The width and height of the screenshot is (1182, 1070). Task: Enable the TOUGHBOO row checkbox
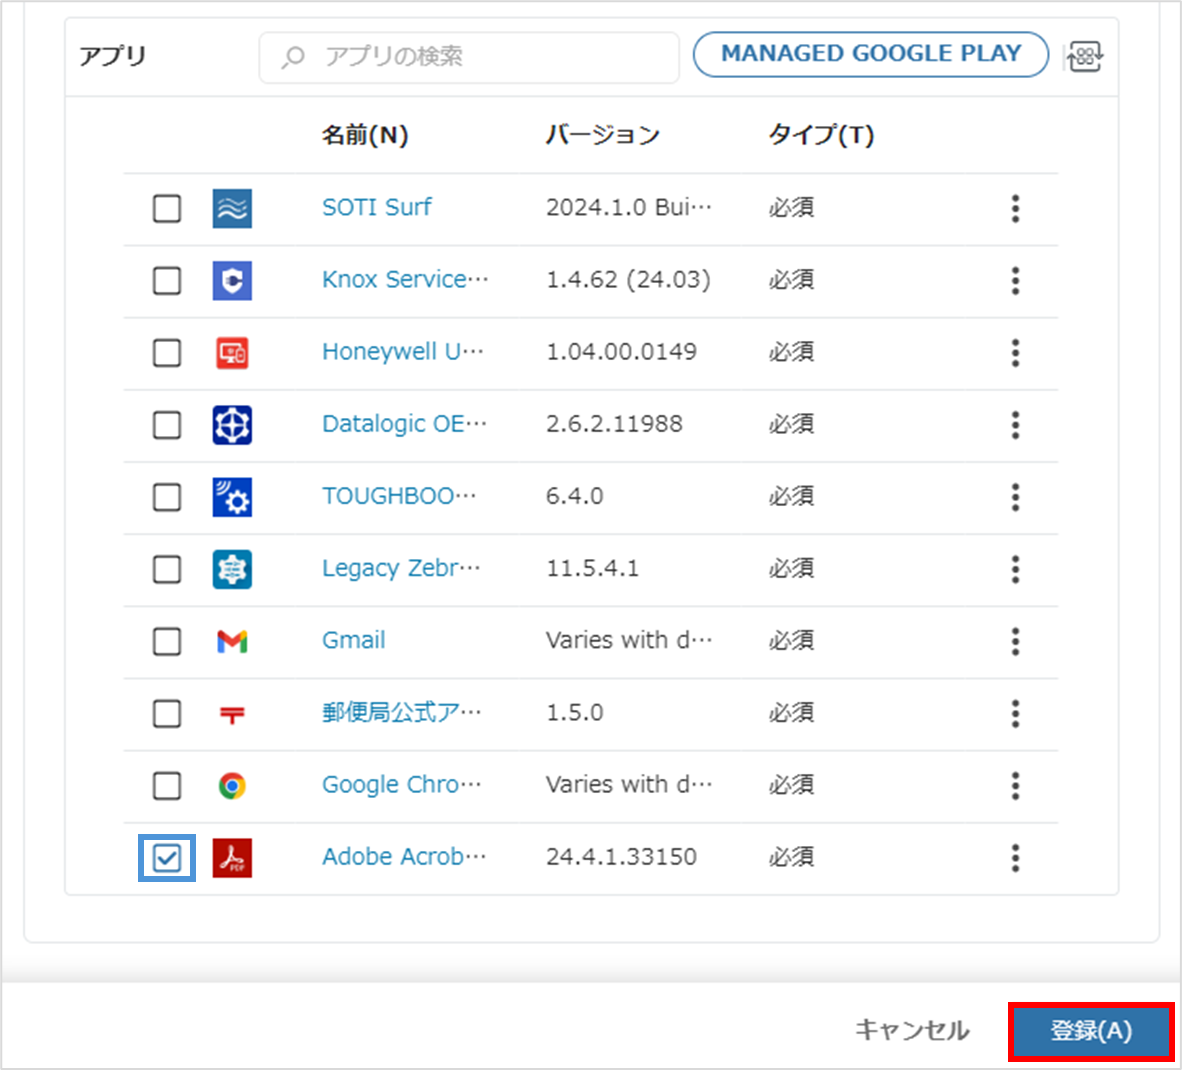[x=167, y=497]
